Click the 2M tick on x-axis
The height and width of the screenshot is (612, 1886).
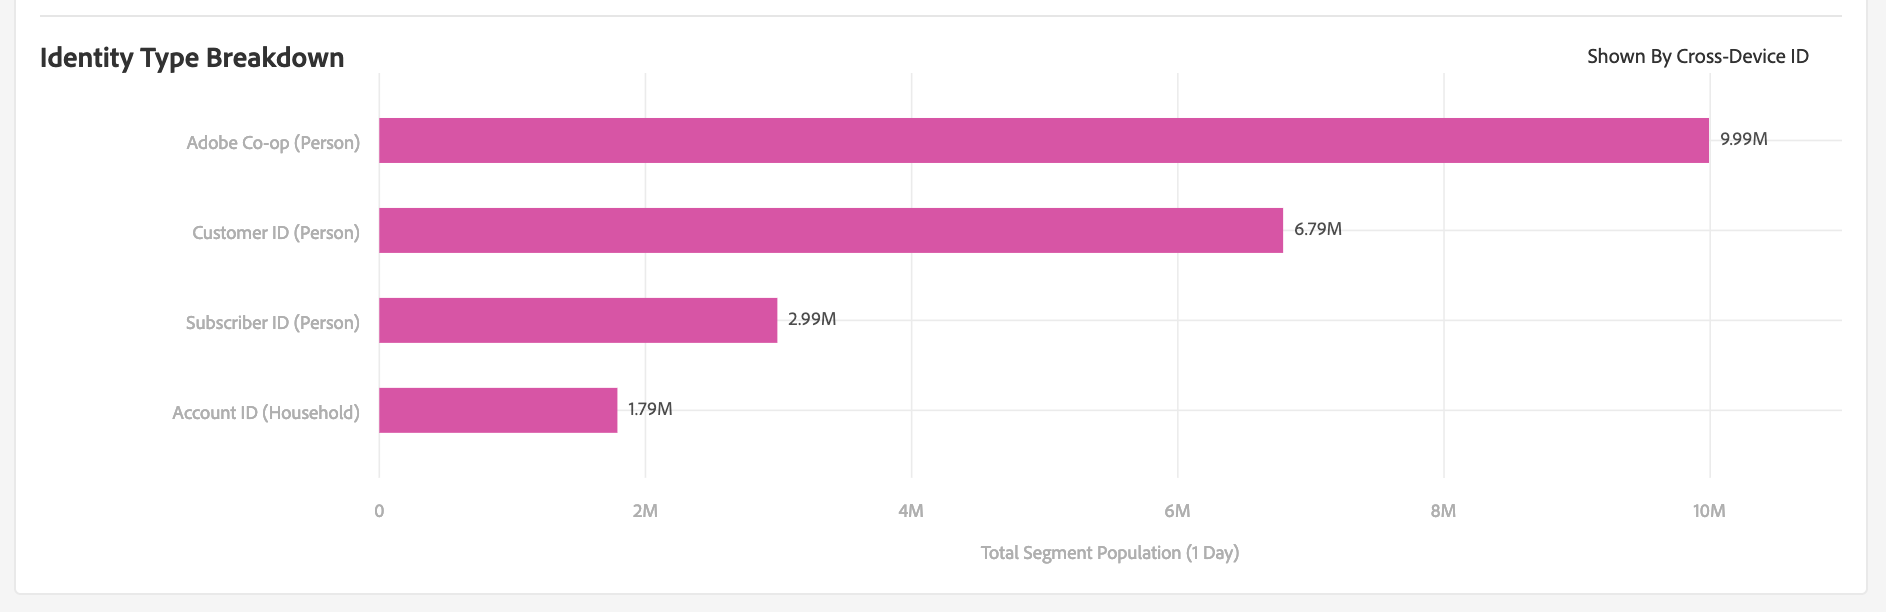point(645,511)
